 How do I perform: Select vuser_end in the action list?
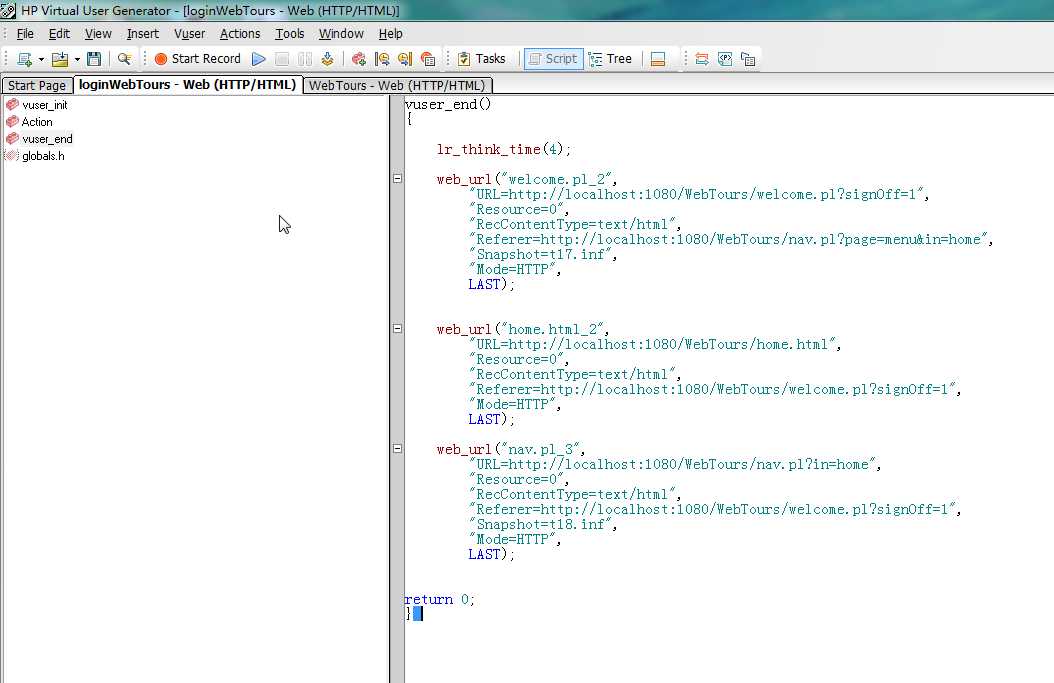47,139
